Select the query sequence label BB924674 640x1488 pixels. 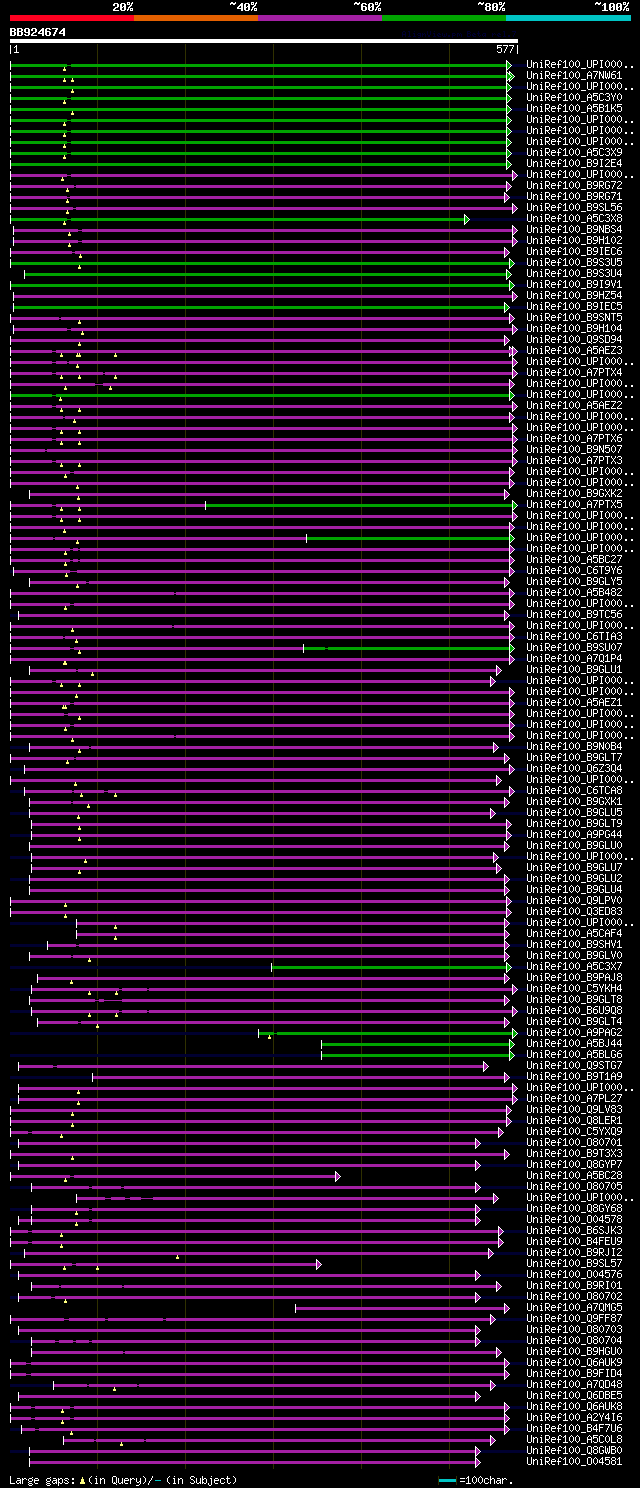tap(38, 32)
